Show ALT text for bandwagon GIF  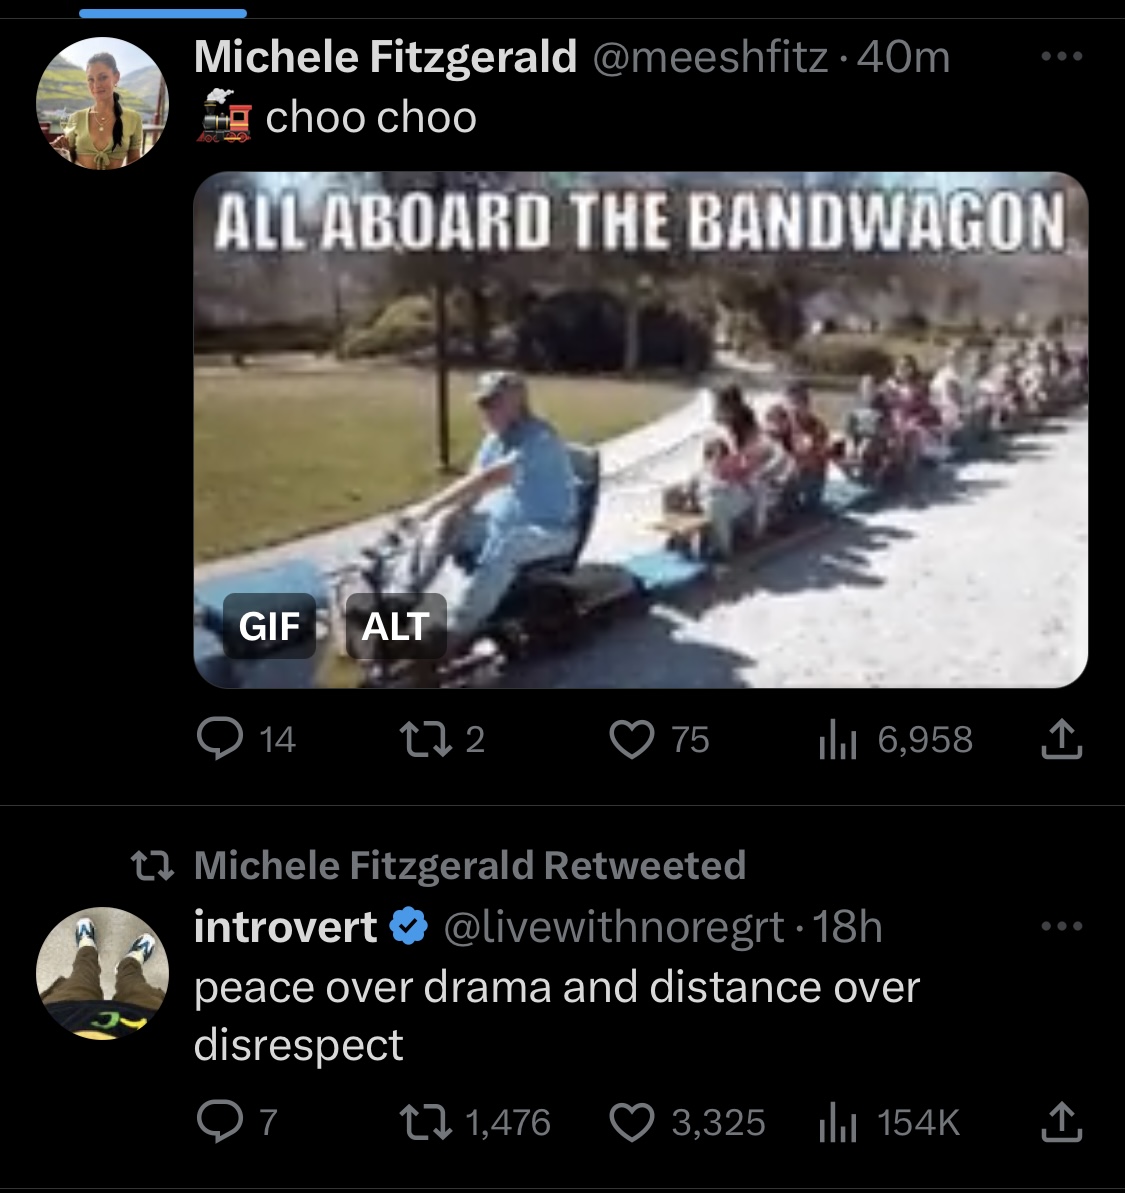tap(396, 626)
